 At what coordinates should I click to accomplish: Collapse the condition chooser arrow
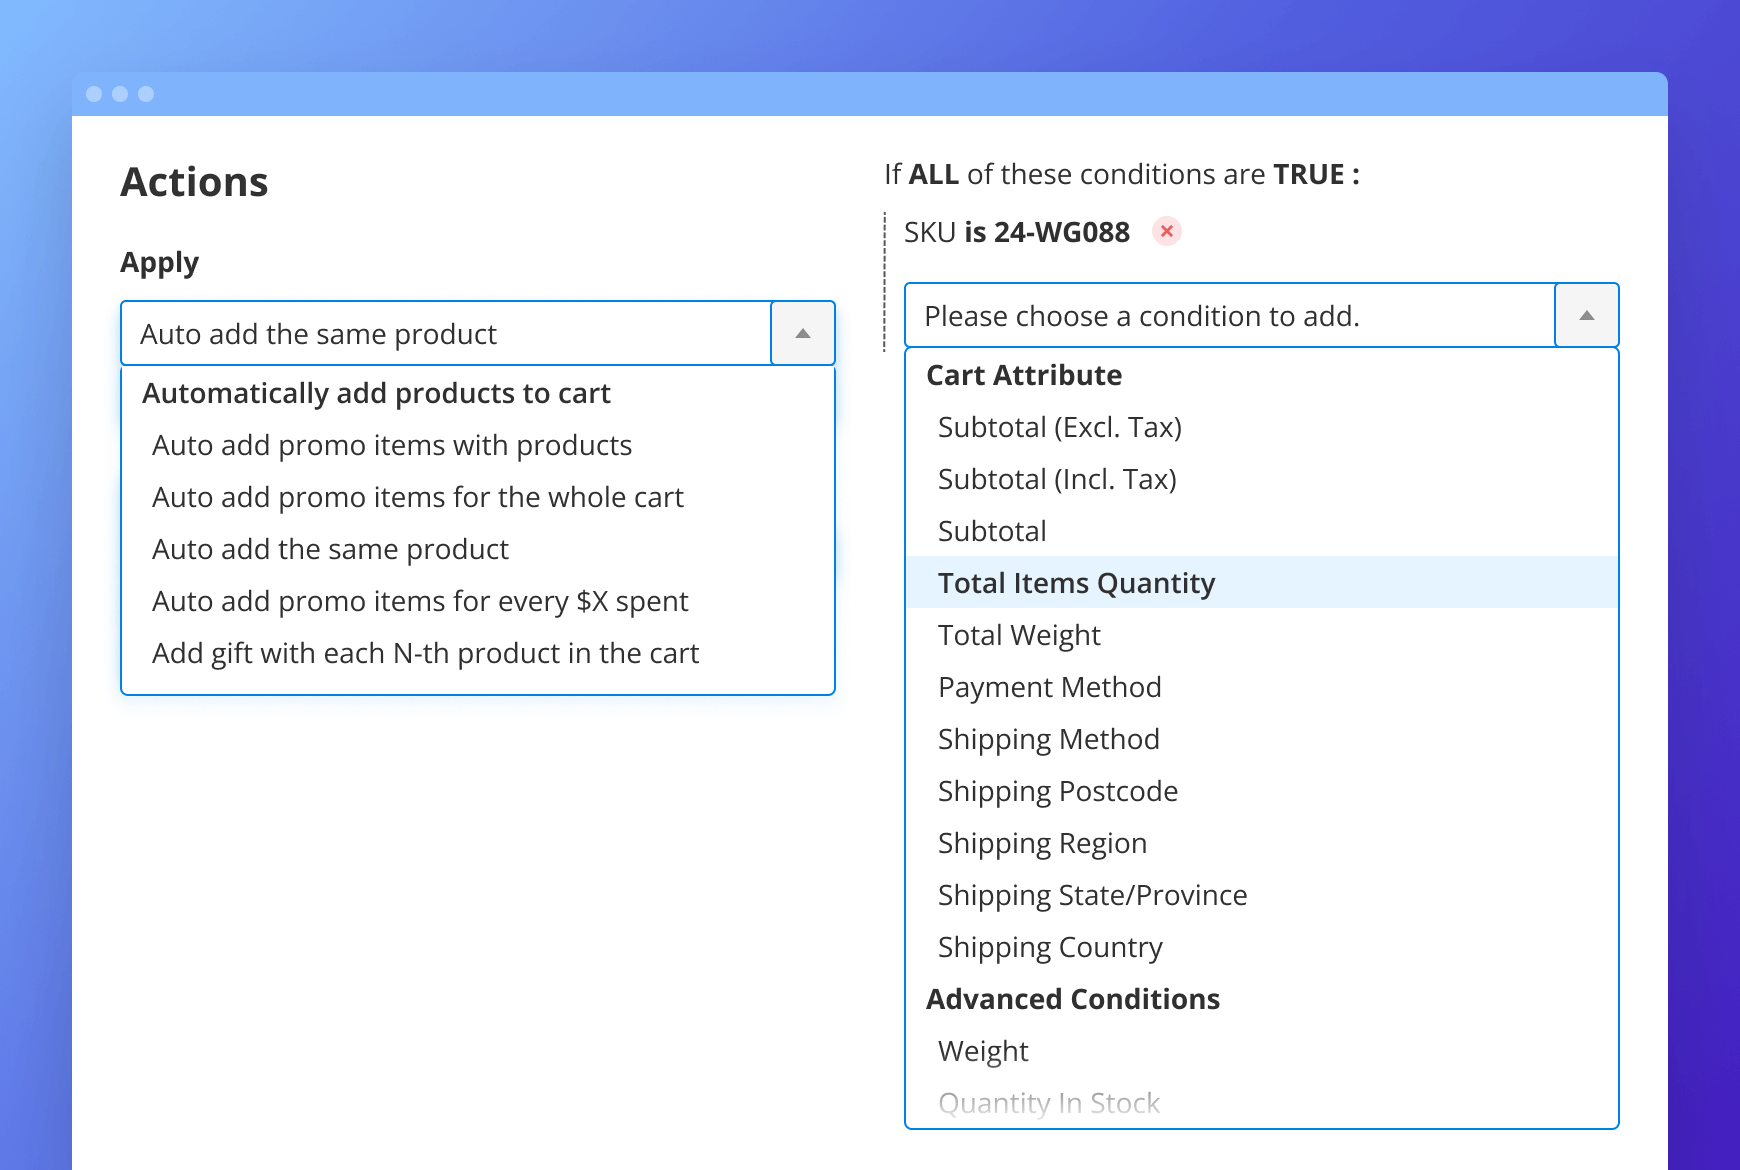(1586, 315)
